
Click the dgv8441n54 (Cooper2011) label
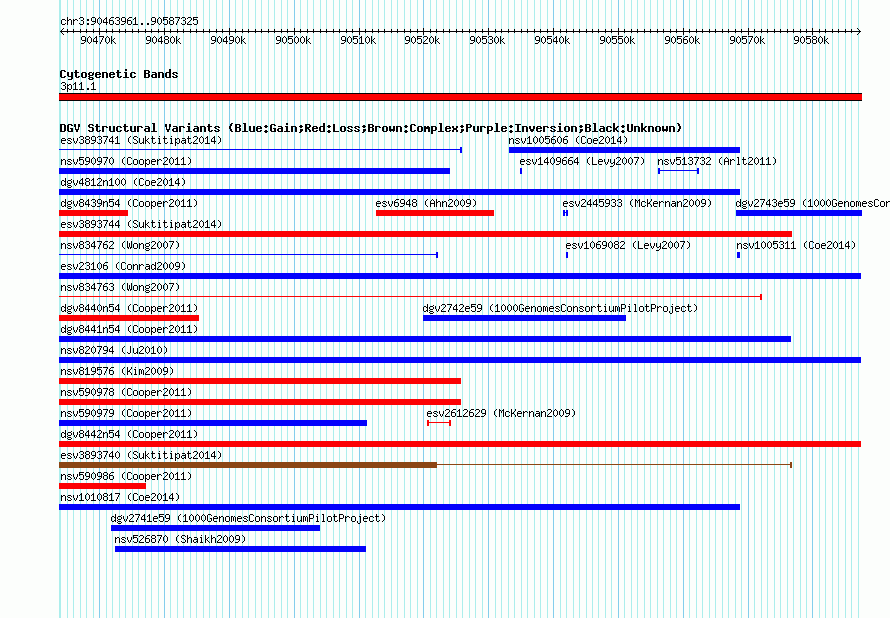[x=129, y=329]
